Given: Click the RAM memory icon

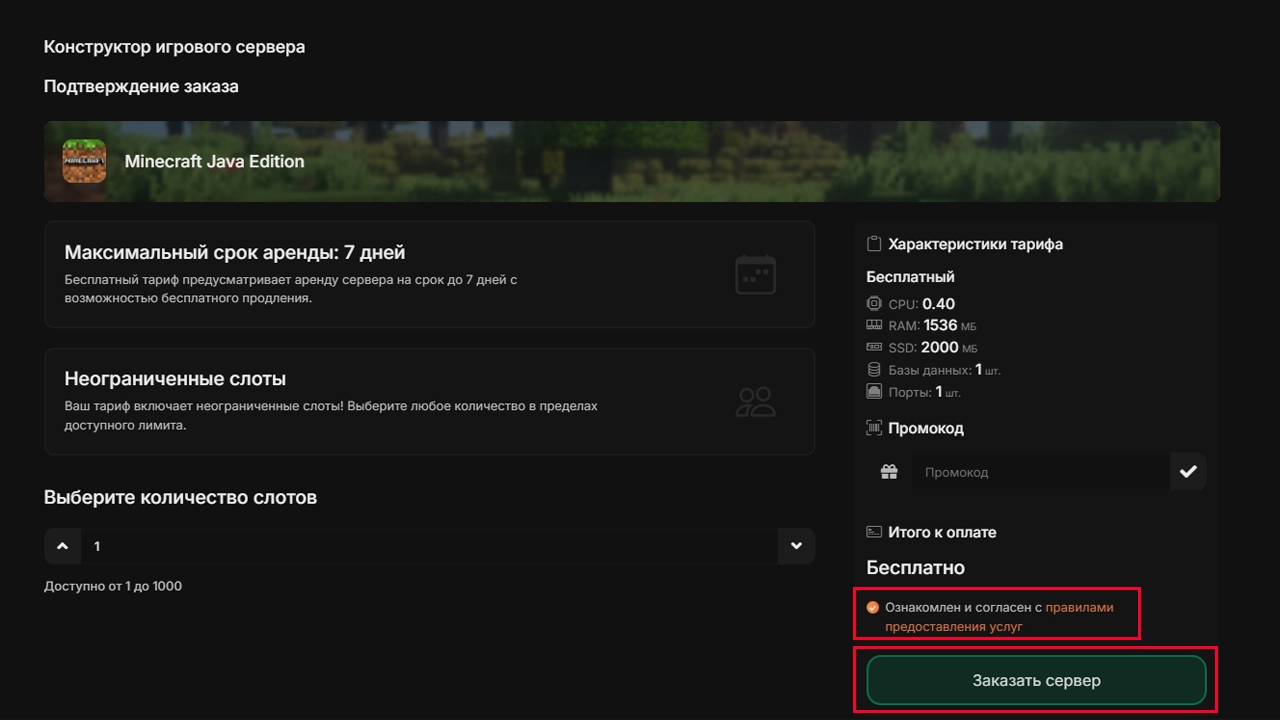Looking at the screenshot, I should tap(871, 325).
